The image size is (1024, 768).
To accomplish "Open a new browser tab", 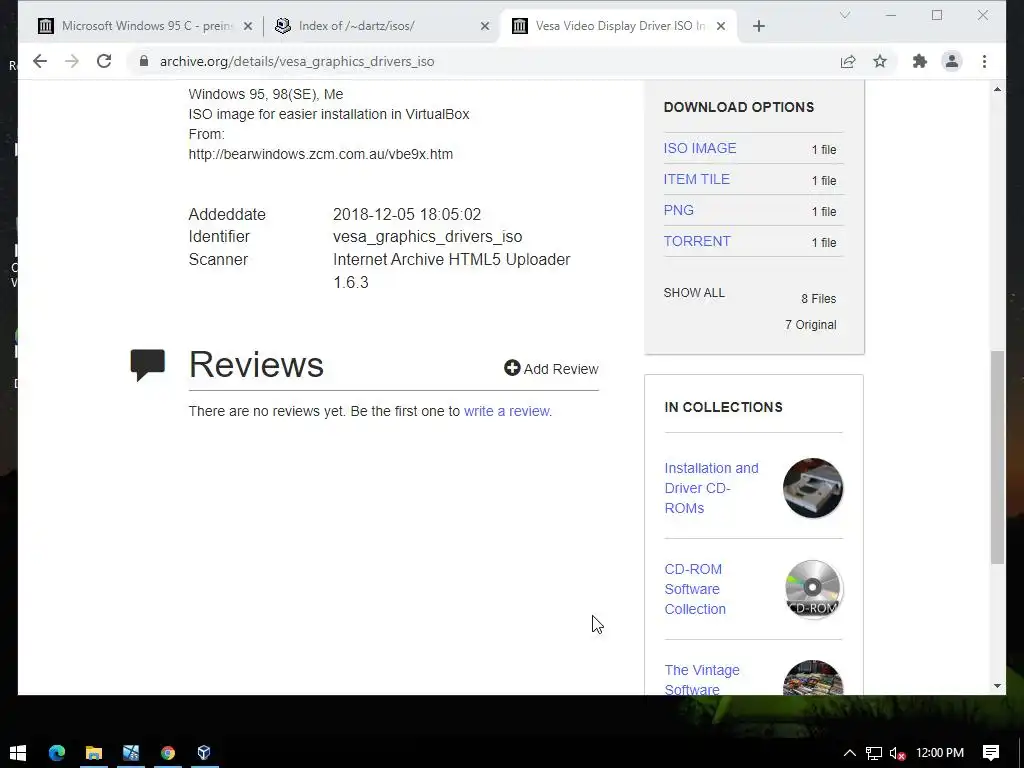I will [758, 26].
